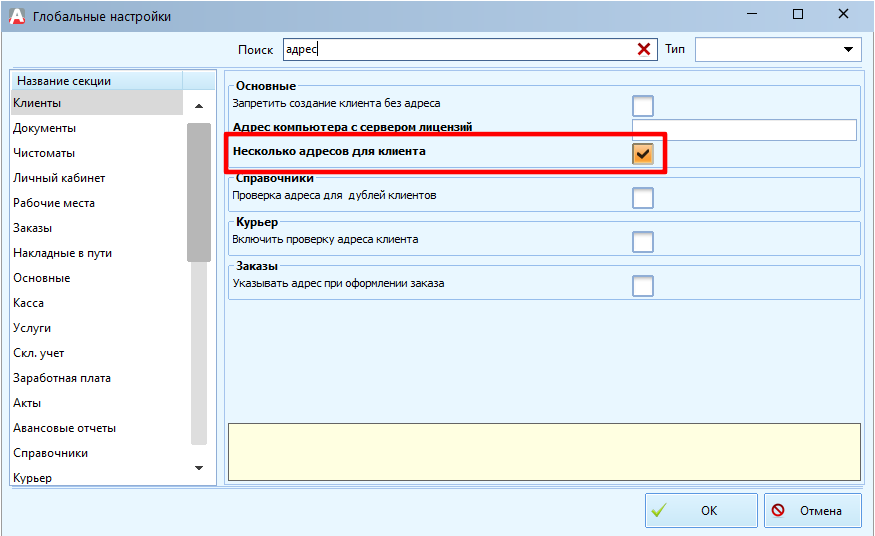This screenshot has height=536, width=875.
Task: Click the application logo in title bar
Action: 16,16
